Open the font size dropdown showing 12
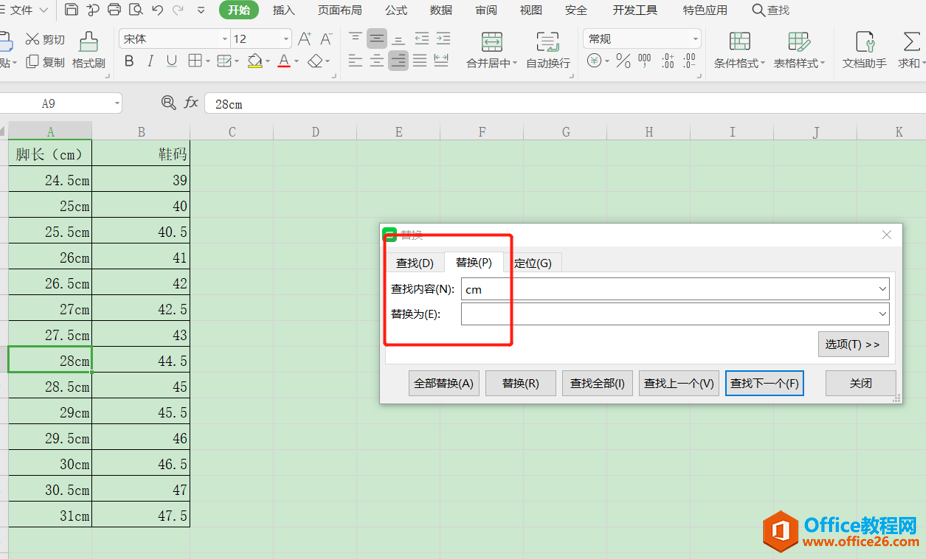926x559 pixels. tap(286, 39)
